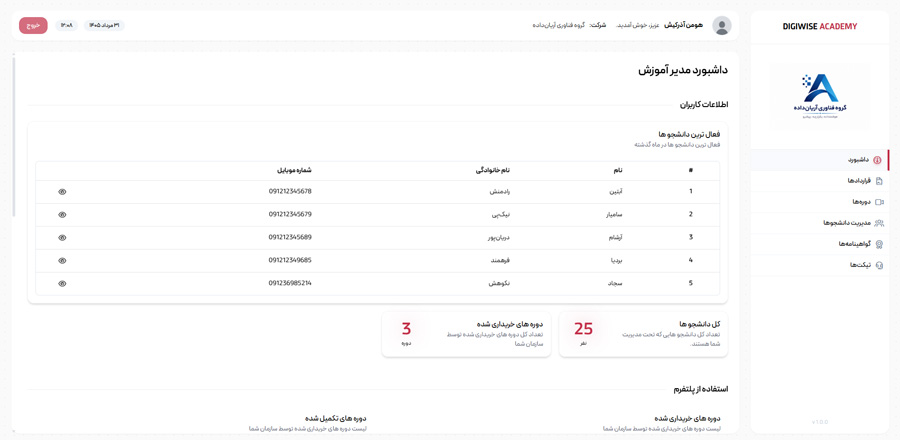Viewport: 900px width, 440px height.
Task: Click the user avatar icon in the header
Action: point(721,26)
